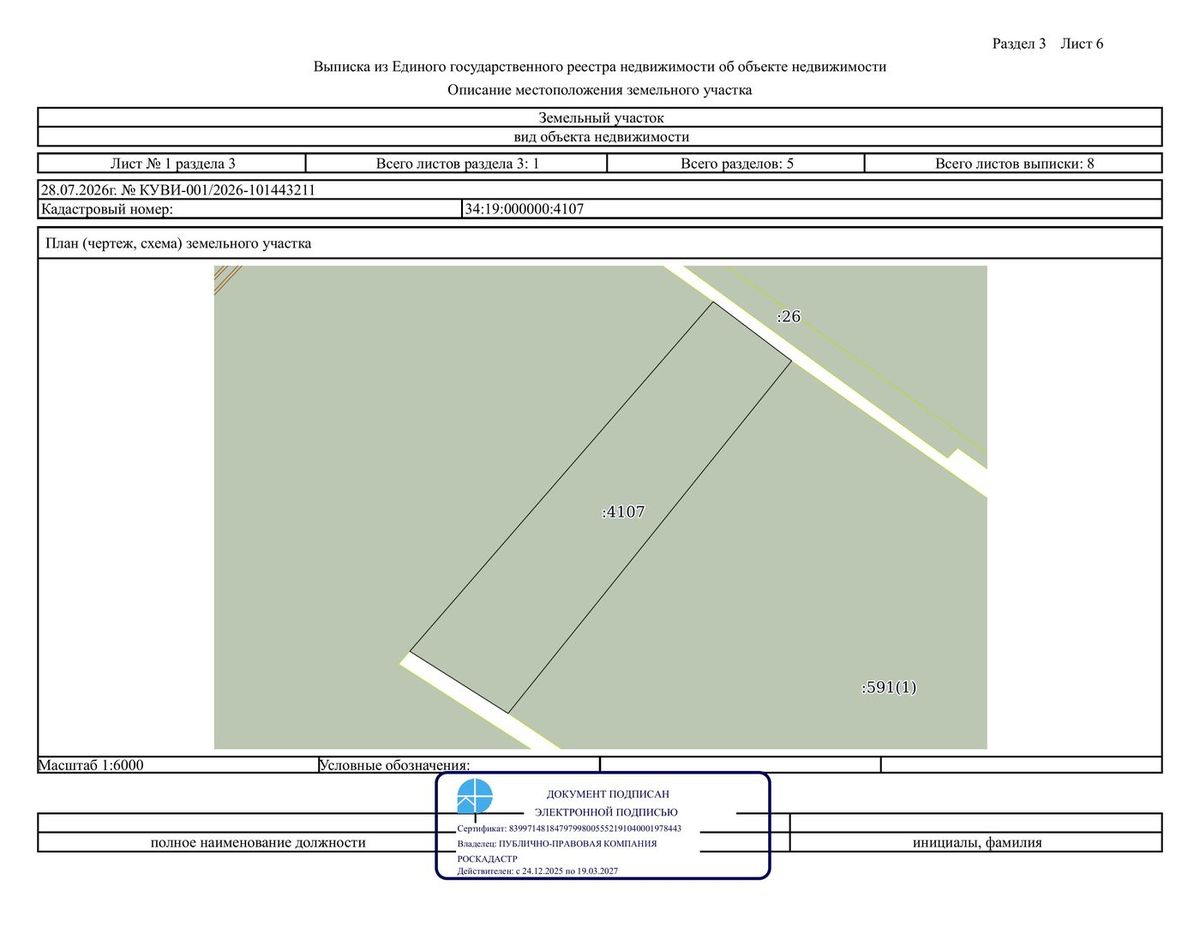Click "ЭЛЕКТРОННОЙ ПОДПИСЬЮ" in the stamp
The height and width of the screenshot is (927, 1200).
click(x=606, y=812)
